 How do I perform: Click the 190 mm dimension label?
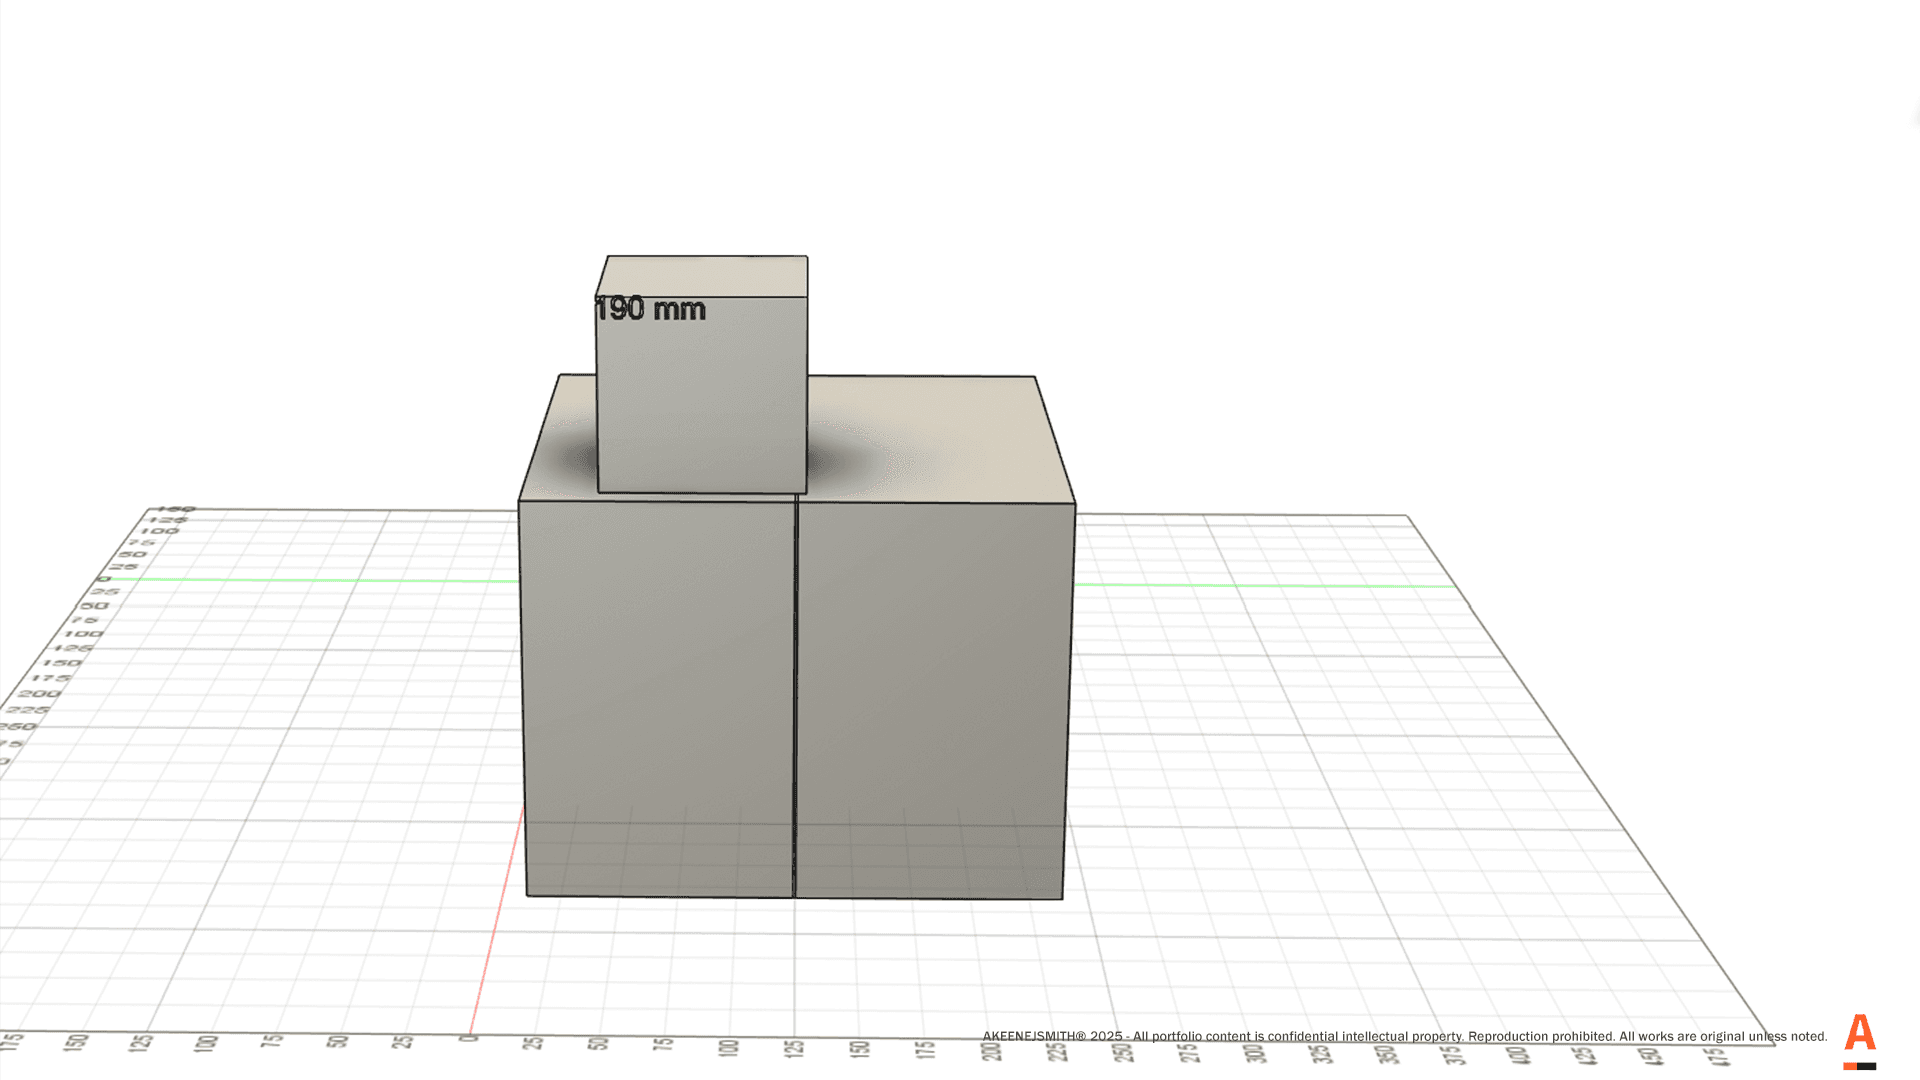click(x=651, y=309)
